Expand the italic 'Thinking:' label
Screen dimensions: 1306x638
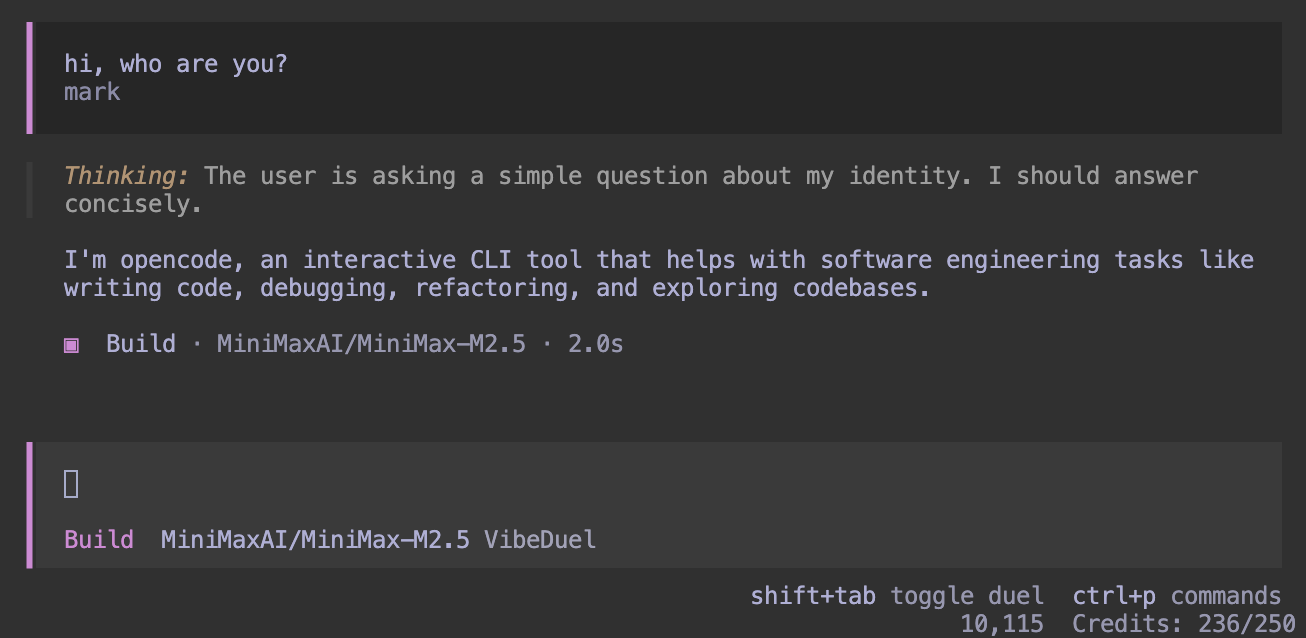[126, 176]
